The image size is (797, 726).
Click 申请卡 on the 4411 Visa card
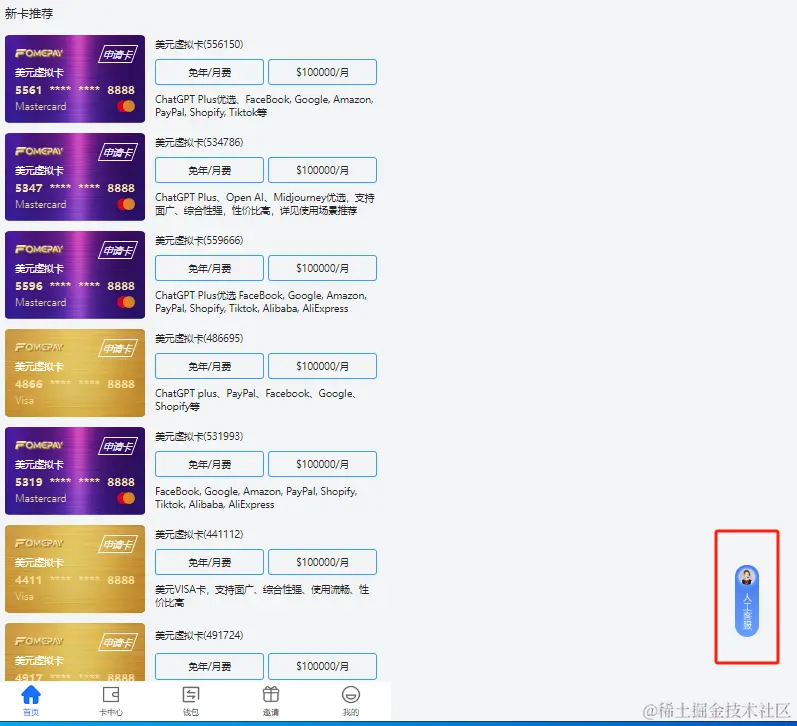pyautogui.click(x=118, y=544)
